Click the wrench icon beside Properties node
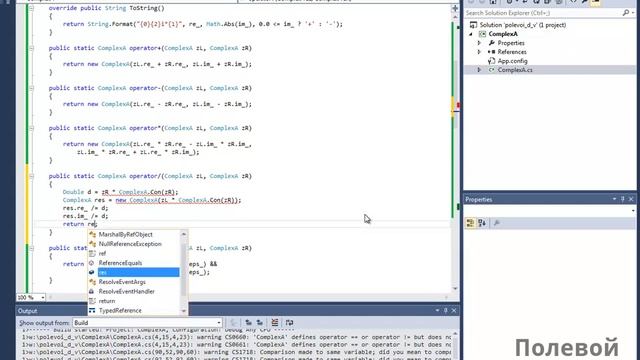This screenshot has width=640, height=360. click(x=491, y=43)
